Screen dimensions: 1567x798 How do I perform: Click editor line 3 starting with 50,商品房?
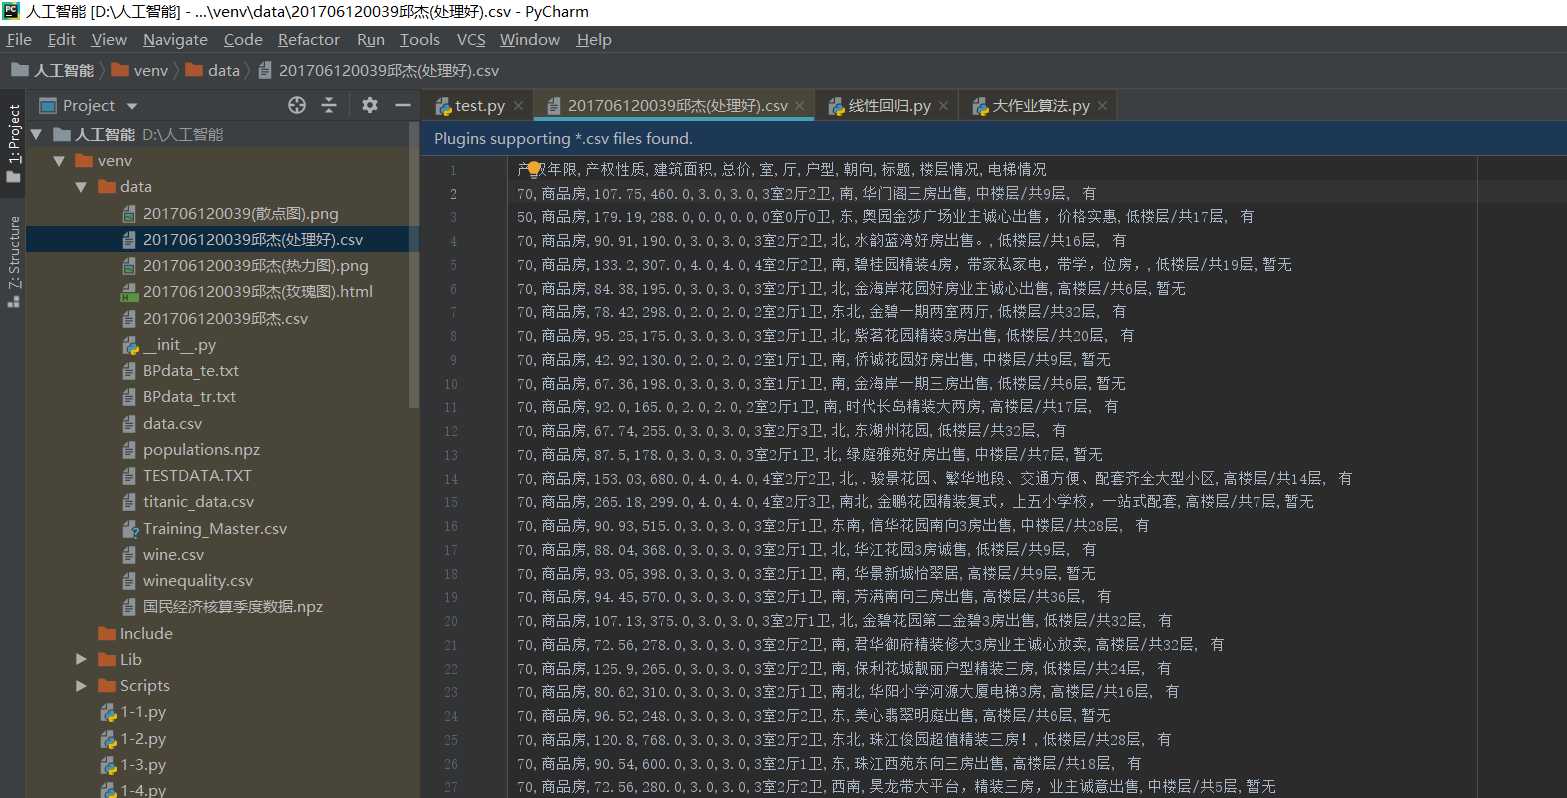click(886, 216)
